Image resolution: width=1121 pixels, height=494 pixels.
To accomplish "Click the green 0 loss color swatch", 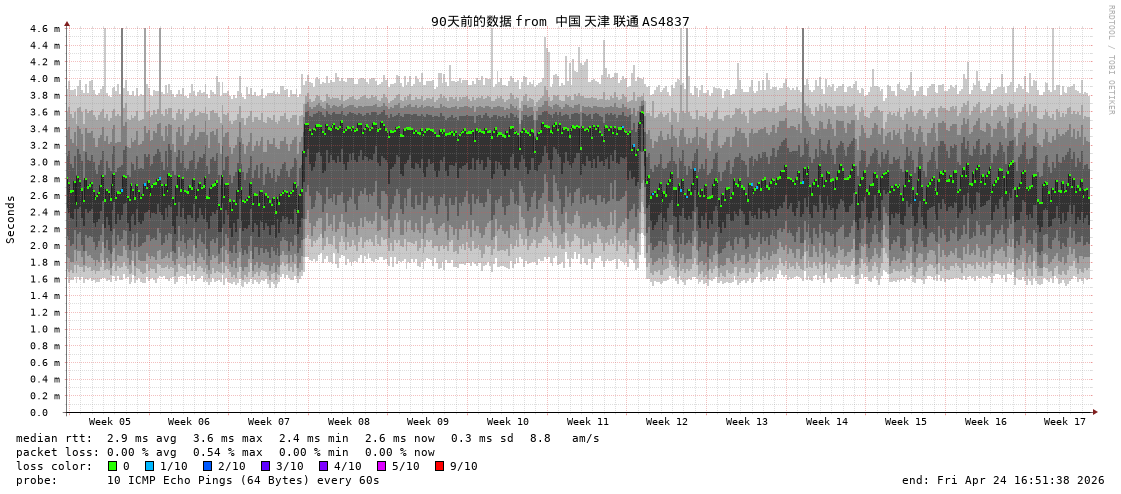I will coord(112,466).
